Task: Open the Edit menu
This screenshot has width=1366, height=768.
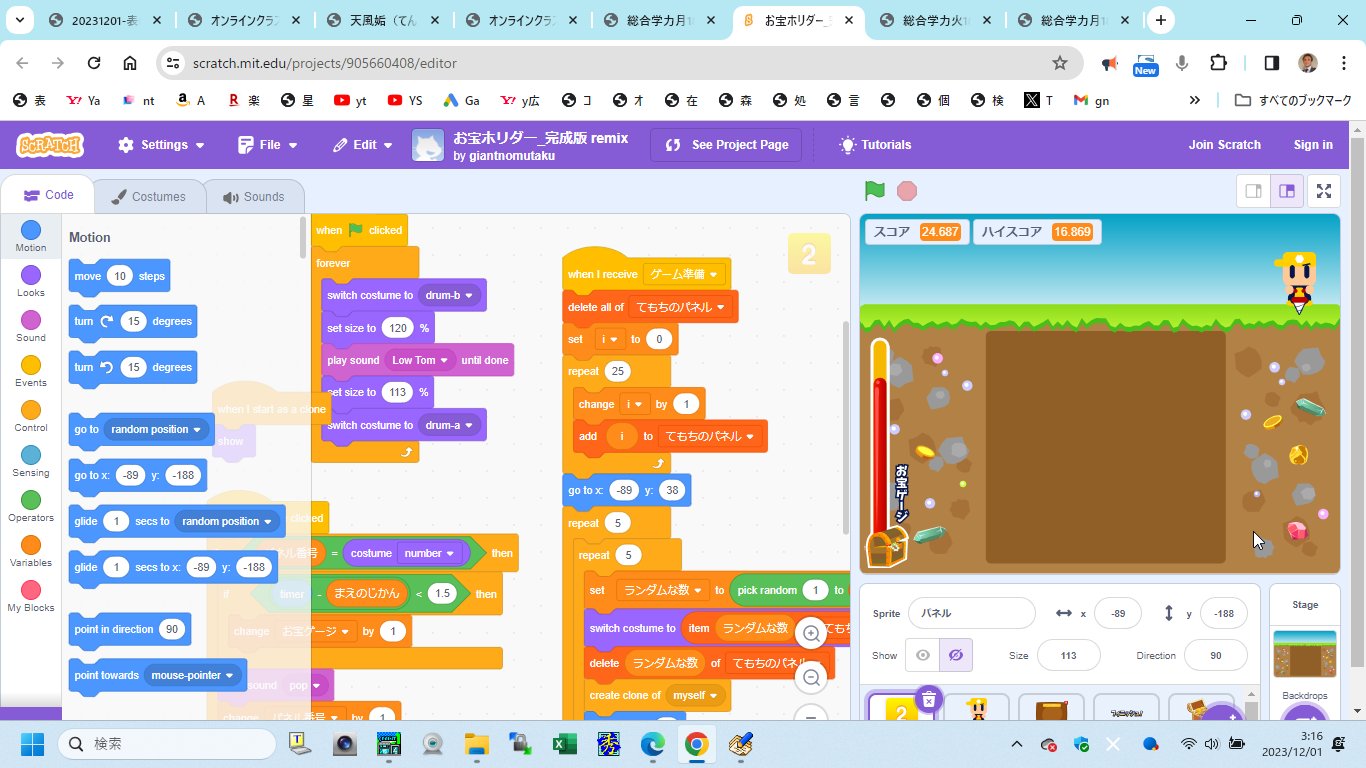Action: tap(364, 145)
